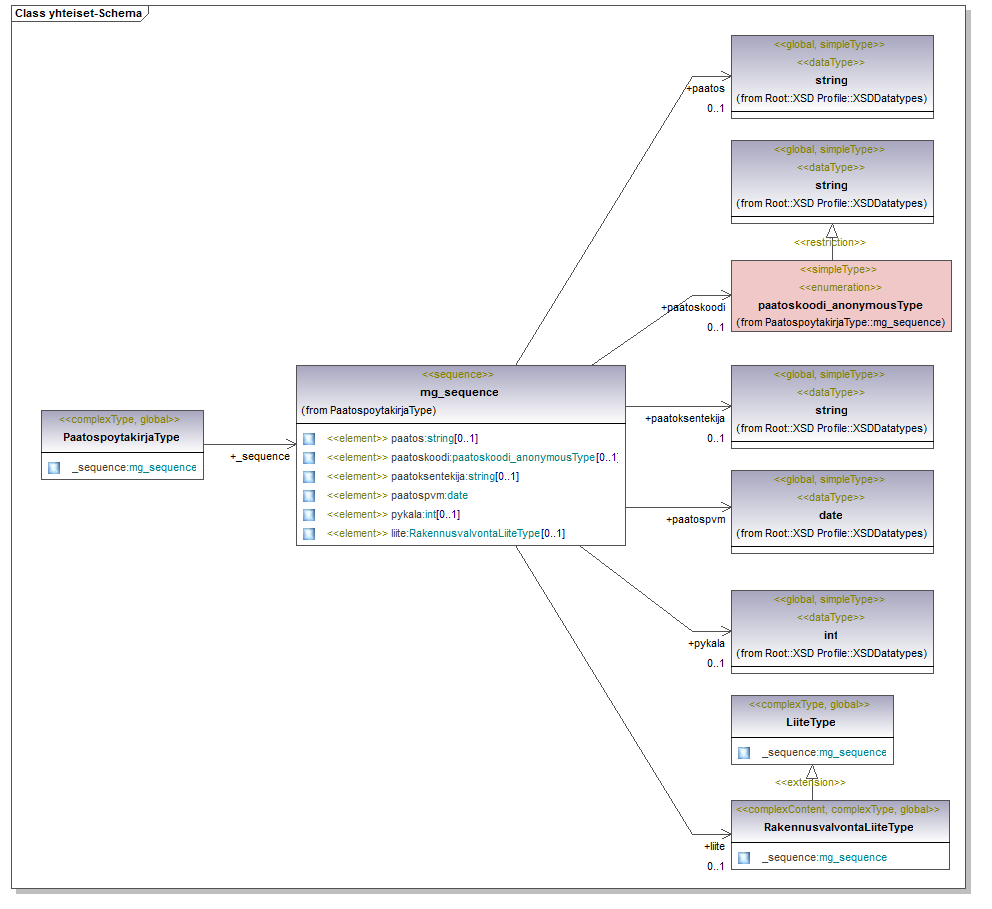Click the LiiteType class title

(811, 722)
